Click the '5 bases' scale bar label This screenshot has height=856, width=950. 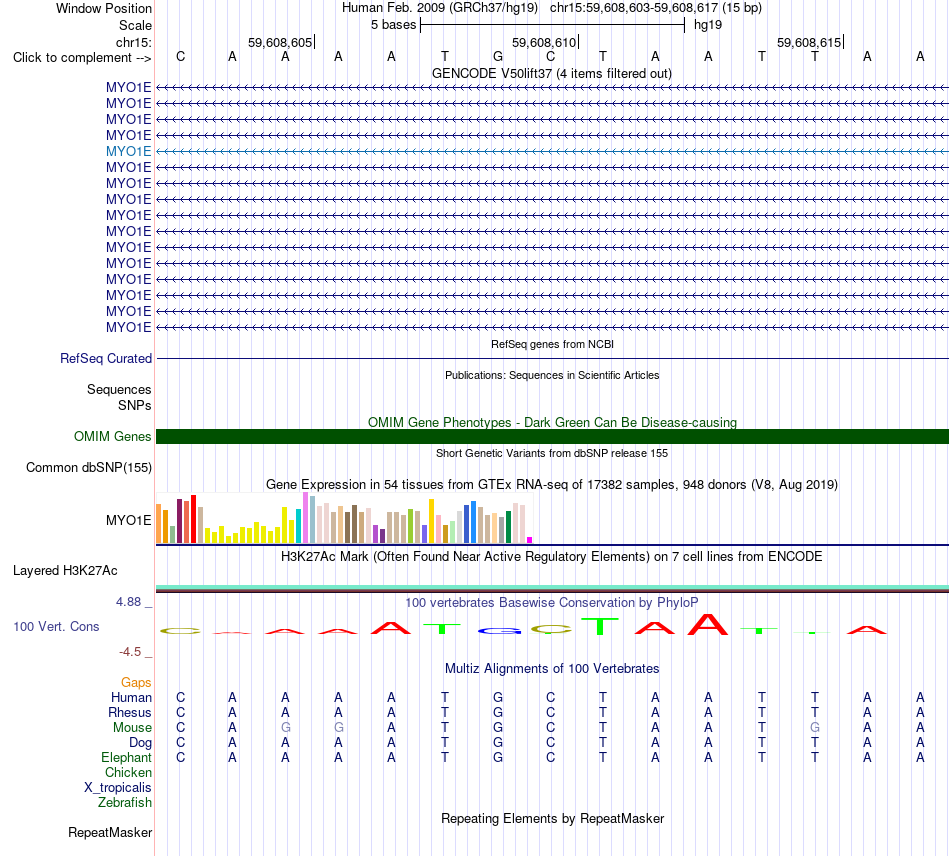(x=393, y=25)
